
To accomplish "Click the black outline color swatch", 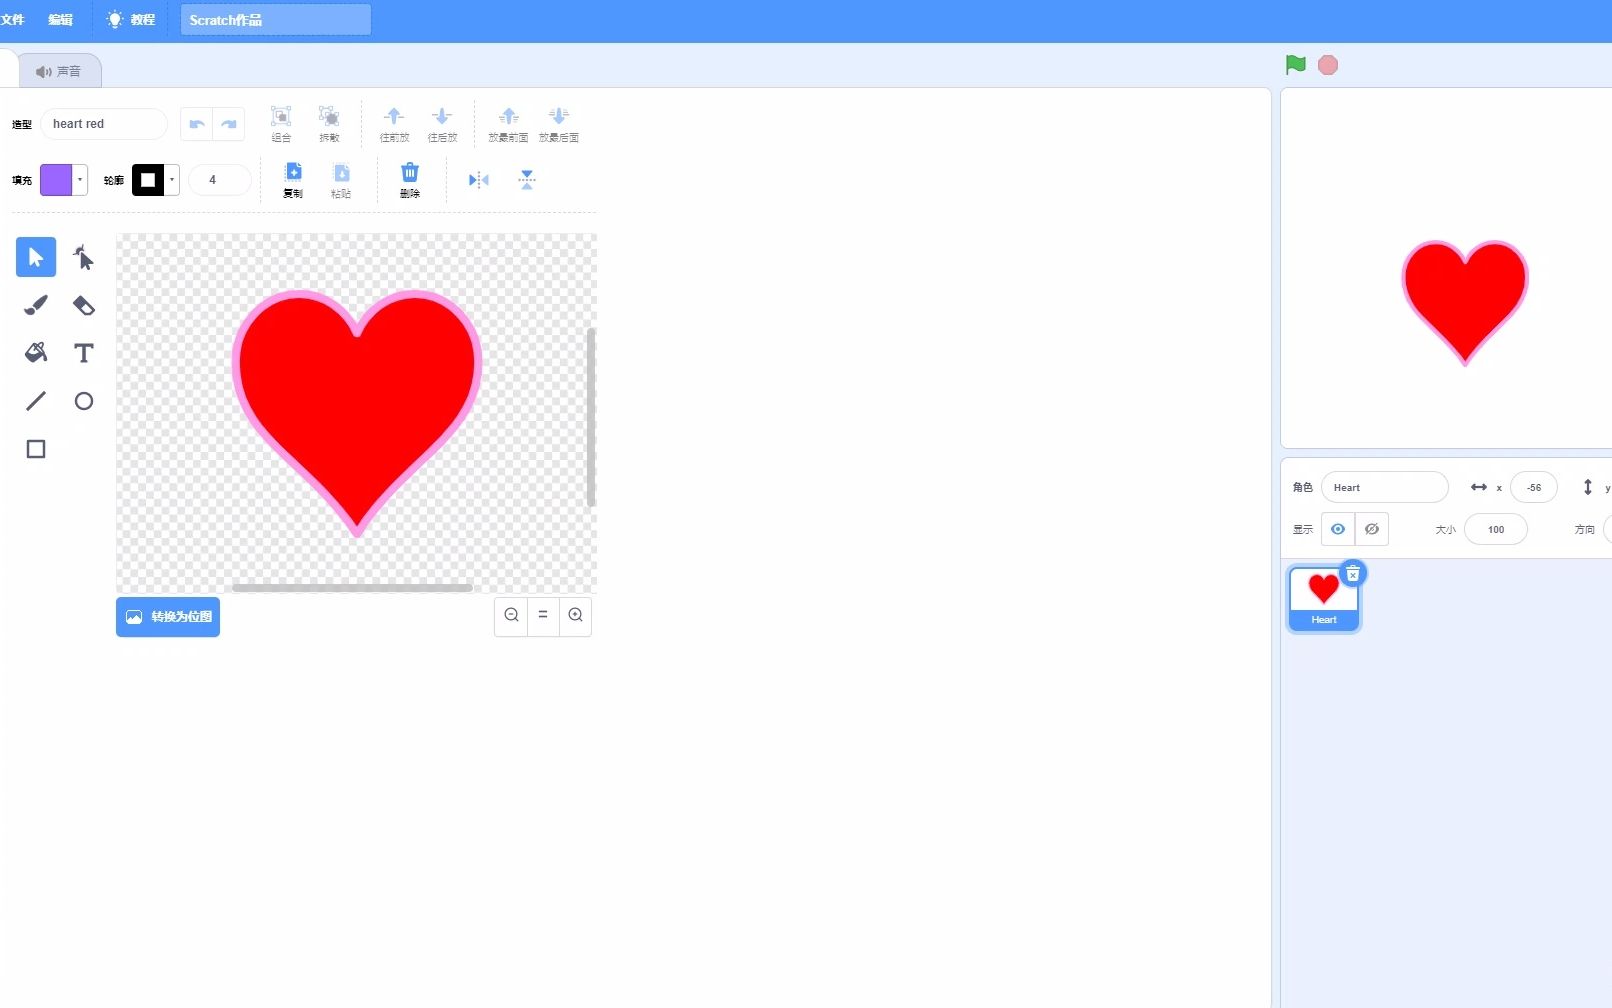I will pyautogui.click(x=148, y=180).
